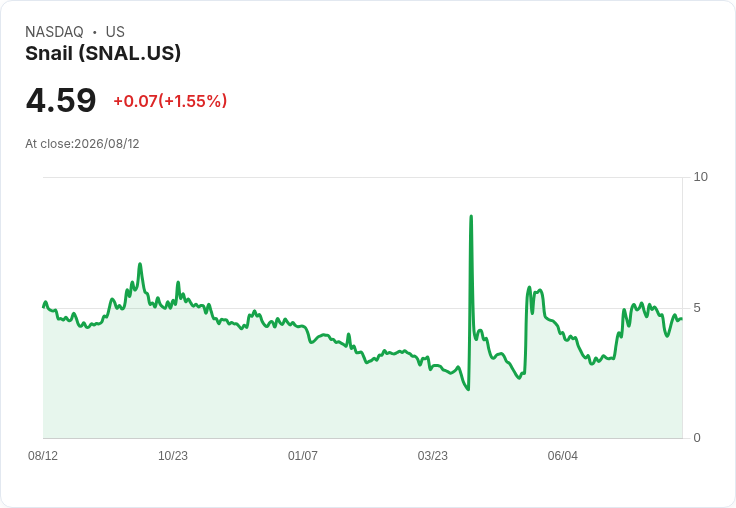Viewport: 736px width, 508px height.
Task: Select the NASDAQ exchange label
Action: (x=54, y=32)
